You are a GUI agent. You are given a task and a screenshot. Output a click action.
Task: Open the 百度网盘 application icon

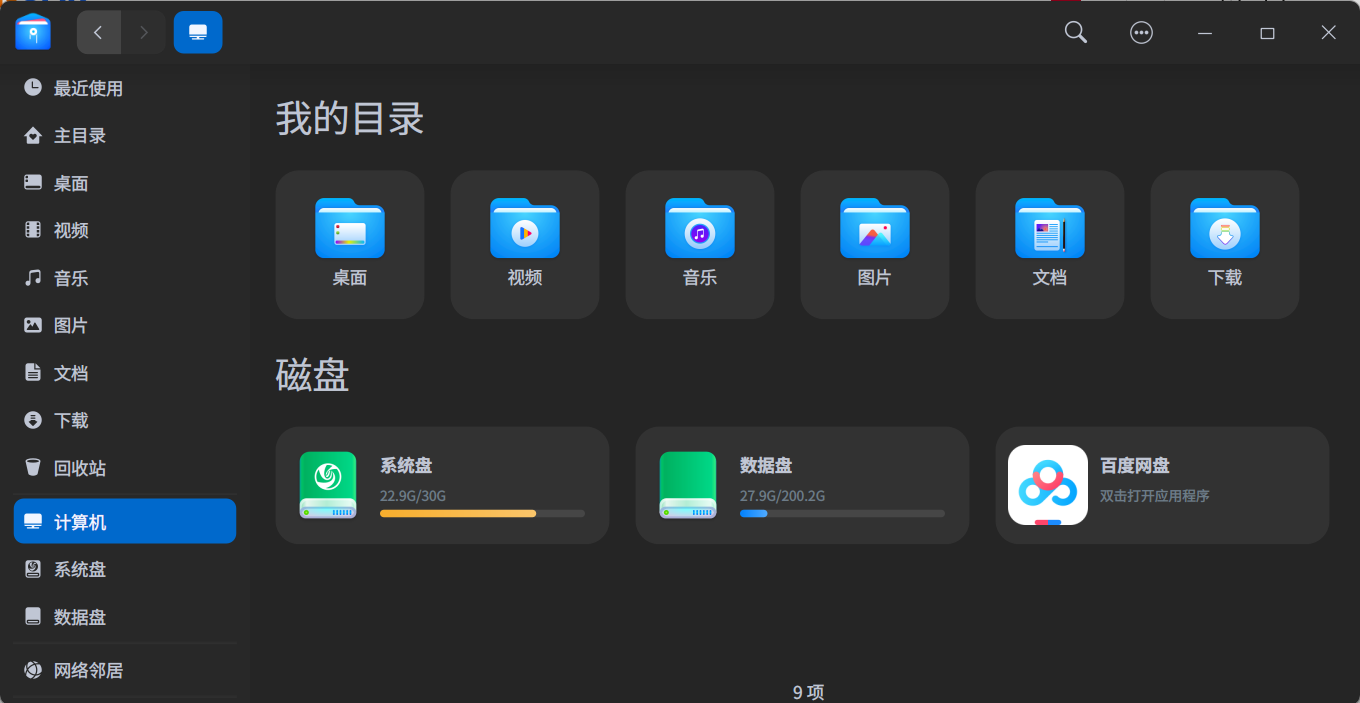pos(1047,485)
